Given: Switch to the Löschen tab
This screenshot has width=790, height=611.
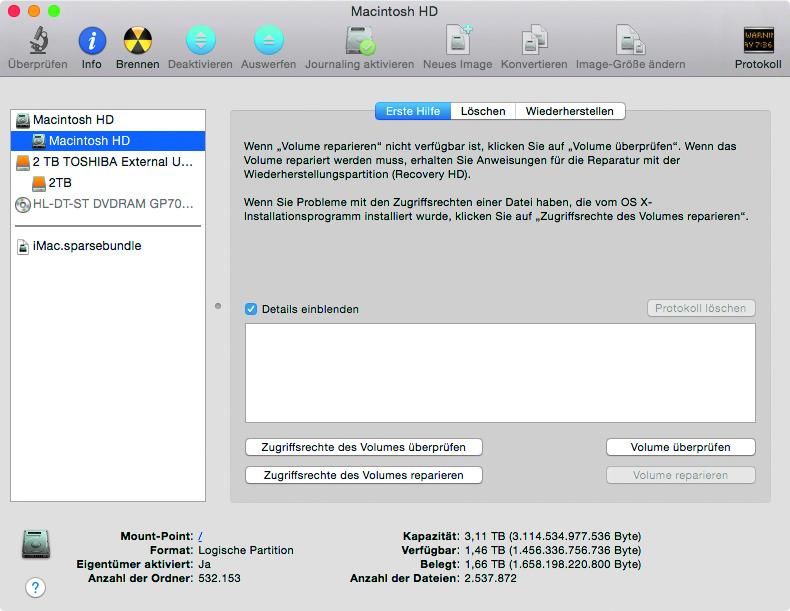Looking at the screenshot, I should coord(483,111).
